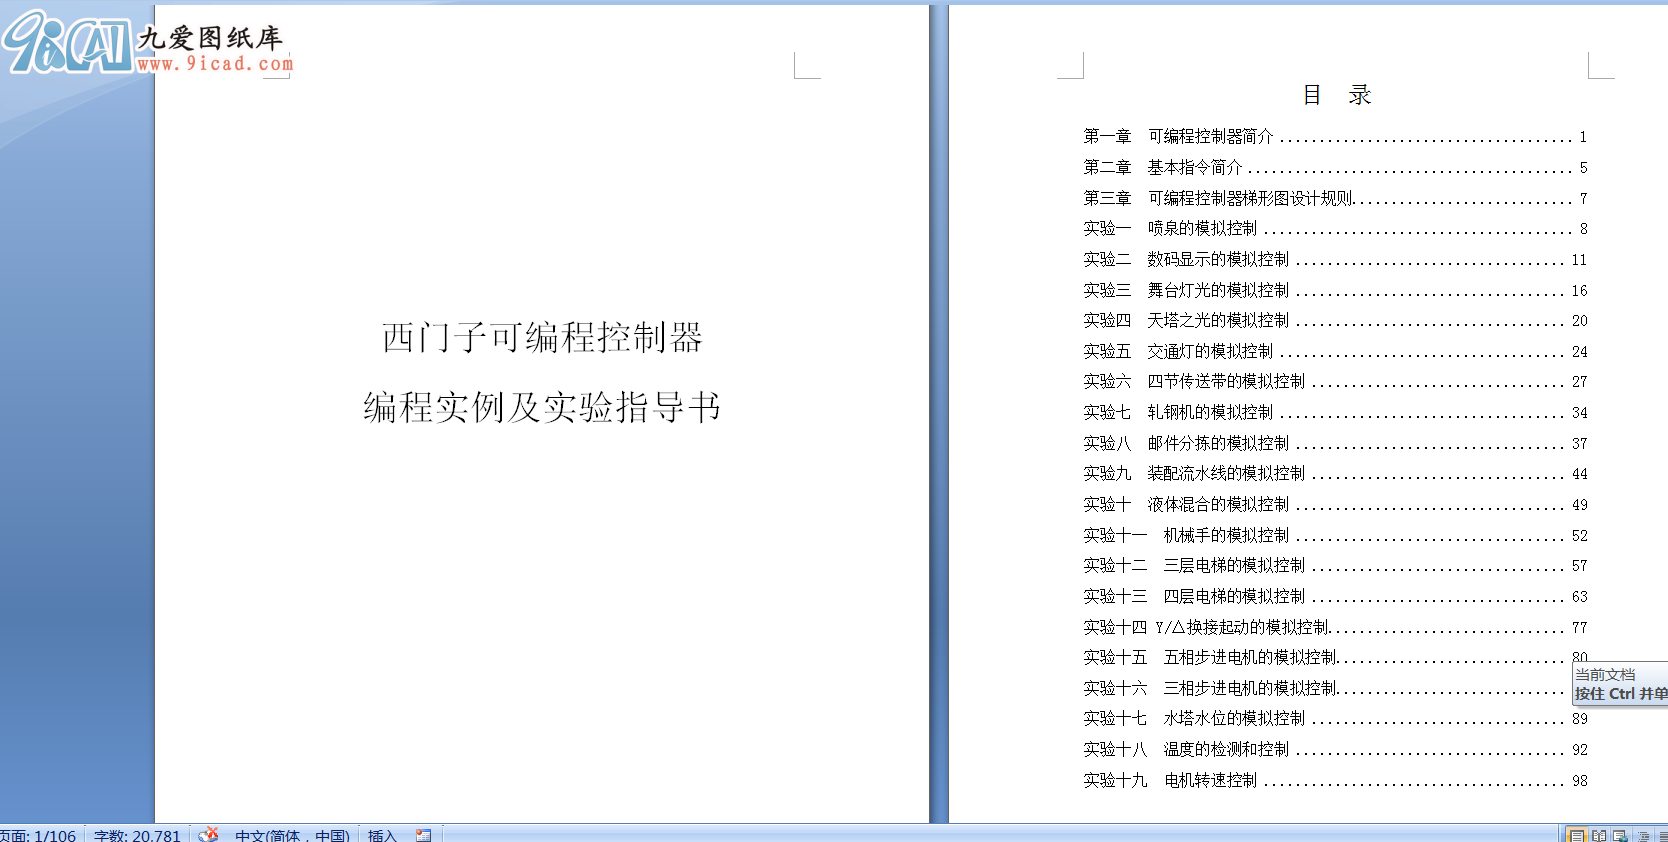The height and width of the screenshot is (842, 1668).
Task: Switch to Outline view
Action: (x=1643, y=835)
